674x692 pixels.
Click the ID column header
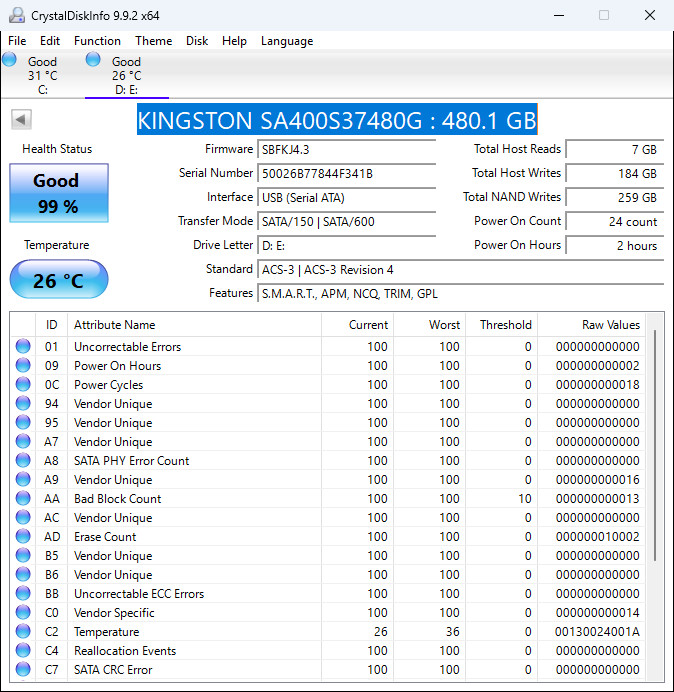click(52, 325)
